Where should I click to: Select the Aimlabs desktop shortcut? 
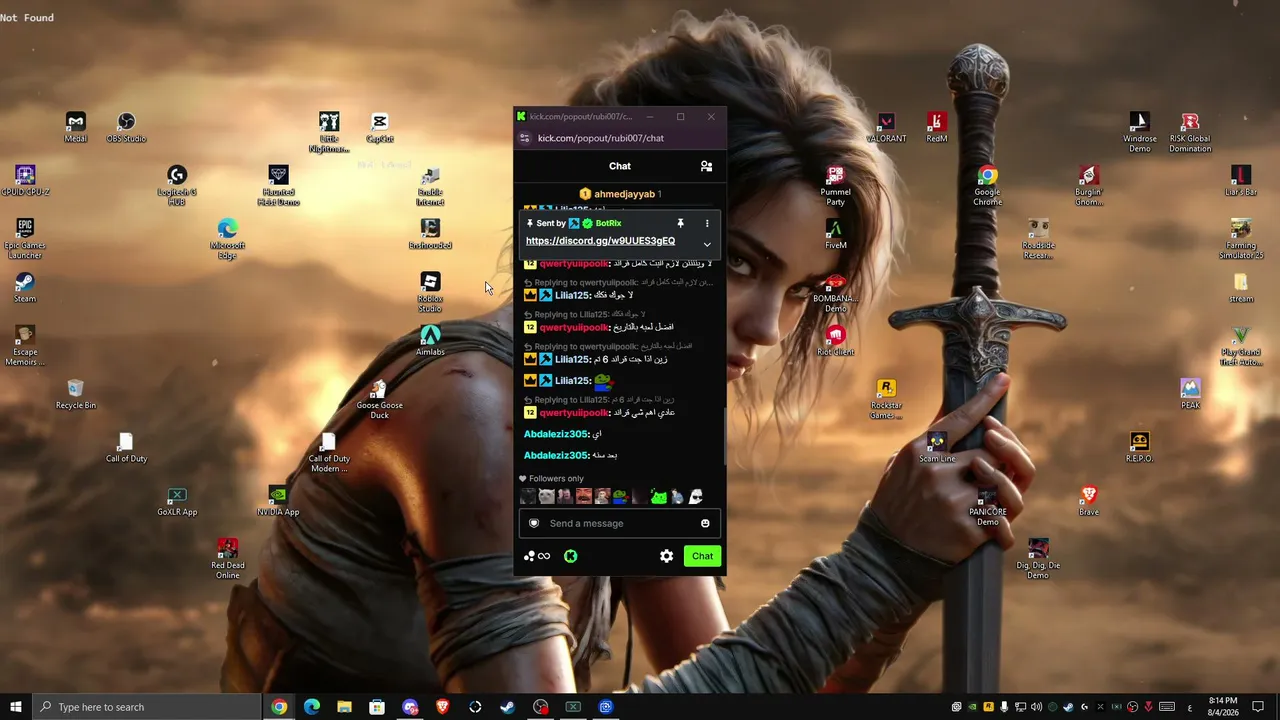[x=430, y=341]
